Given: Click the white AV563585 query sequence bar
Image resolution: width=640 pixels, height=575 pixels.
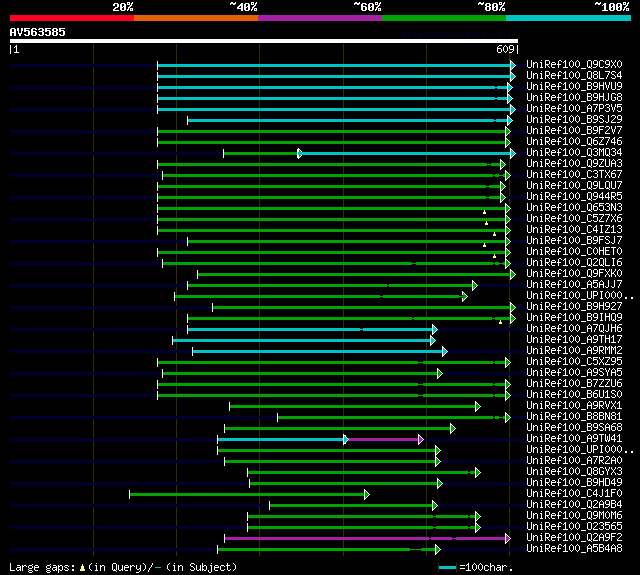Looking at the screenshot, I should [x=264, y=41].
